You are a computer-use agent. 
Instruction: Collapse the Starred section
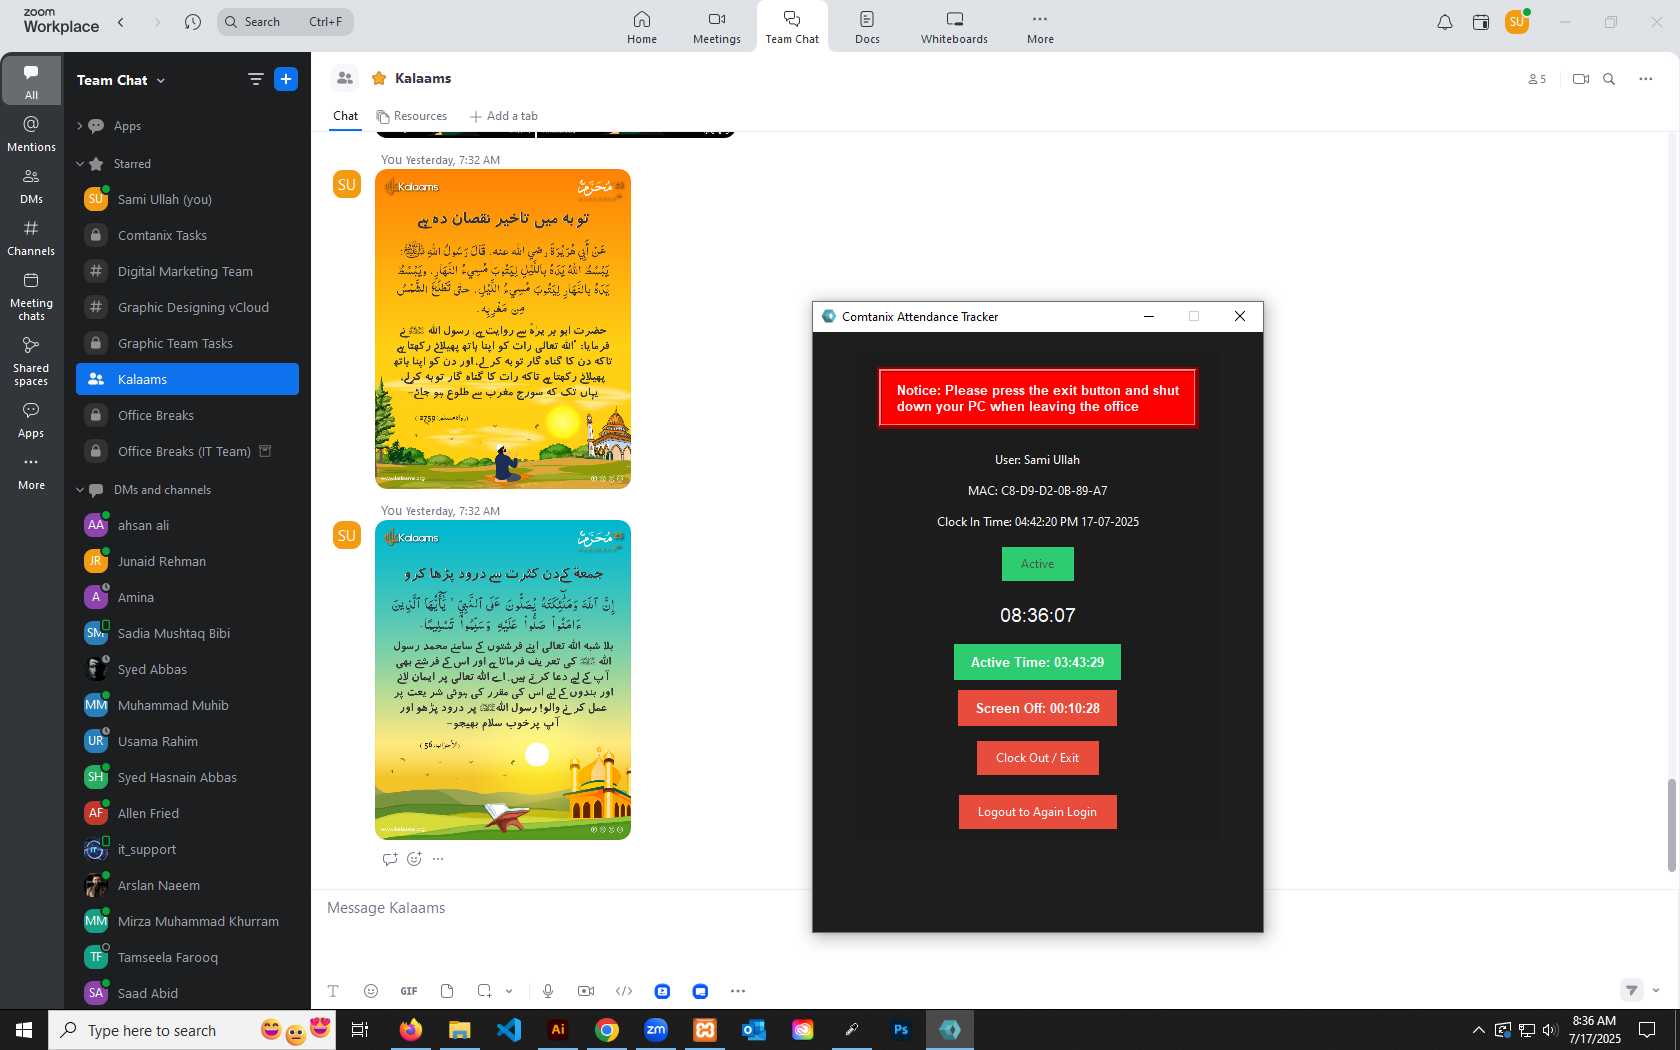click(x=80, y=163)
